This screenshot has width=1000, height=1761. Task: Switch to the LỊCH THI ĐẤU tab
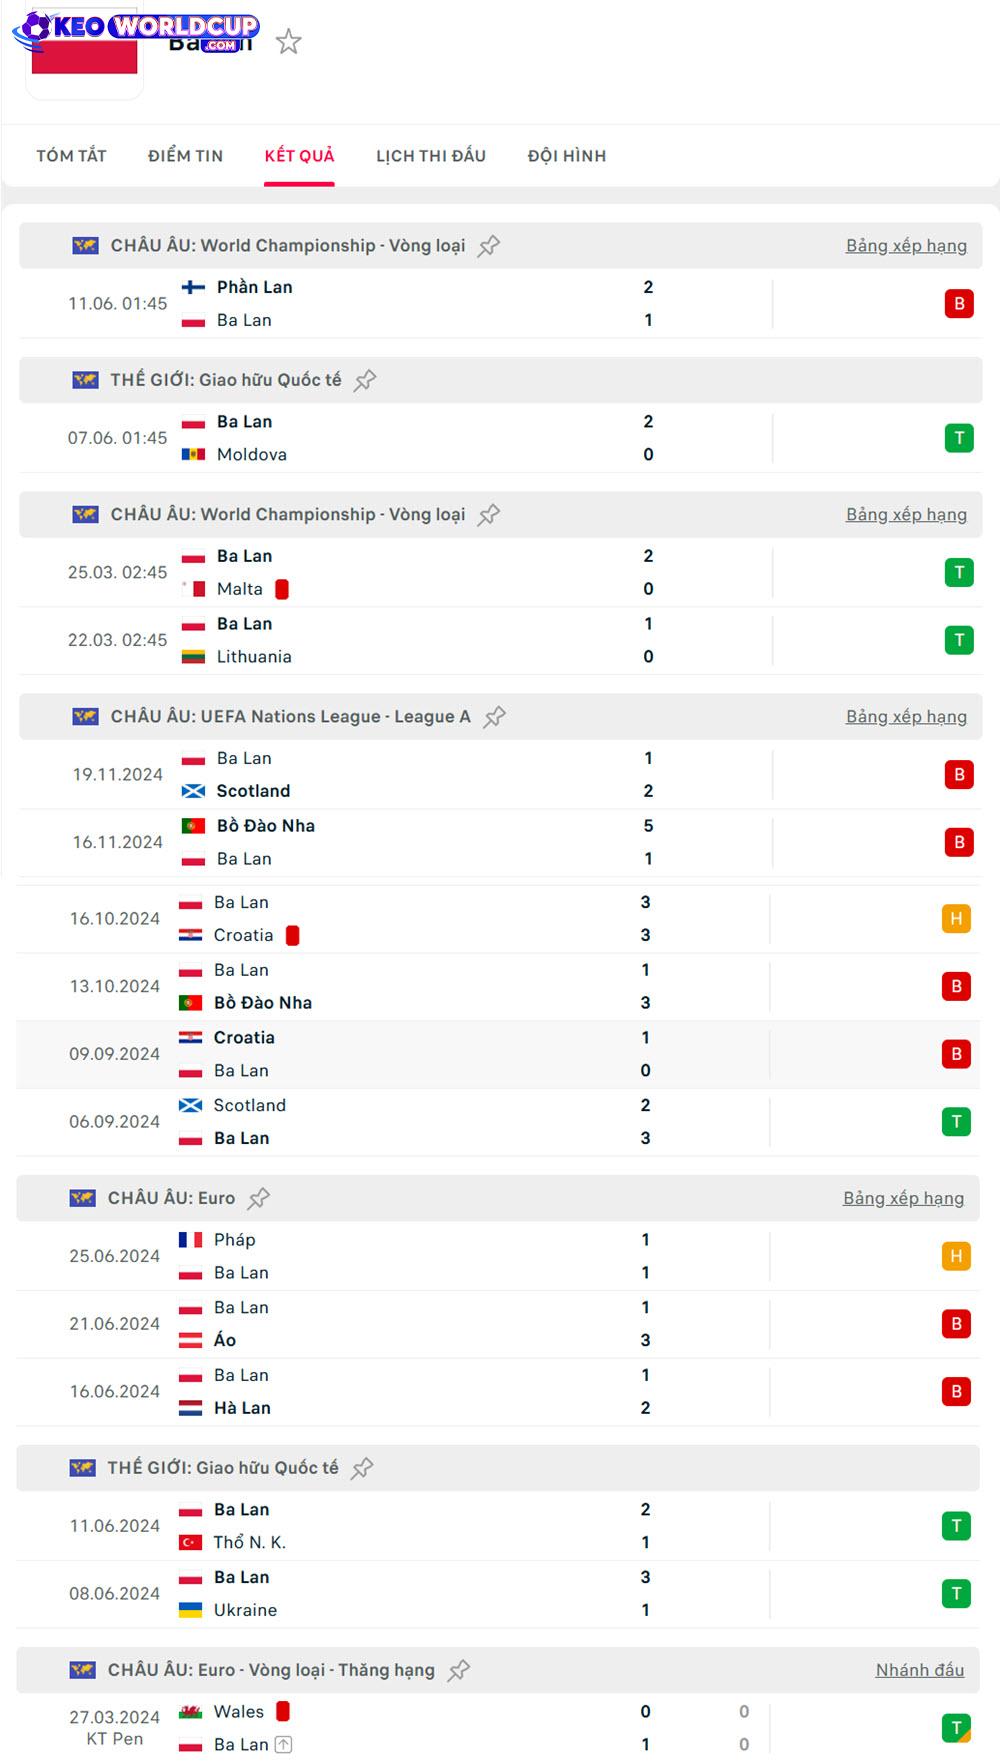coord(431,156)
